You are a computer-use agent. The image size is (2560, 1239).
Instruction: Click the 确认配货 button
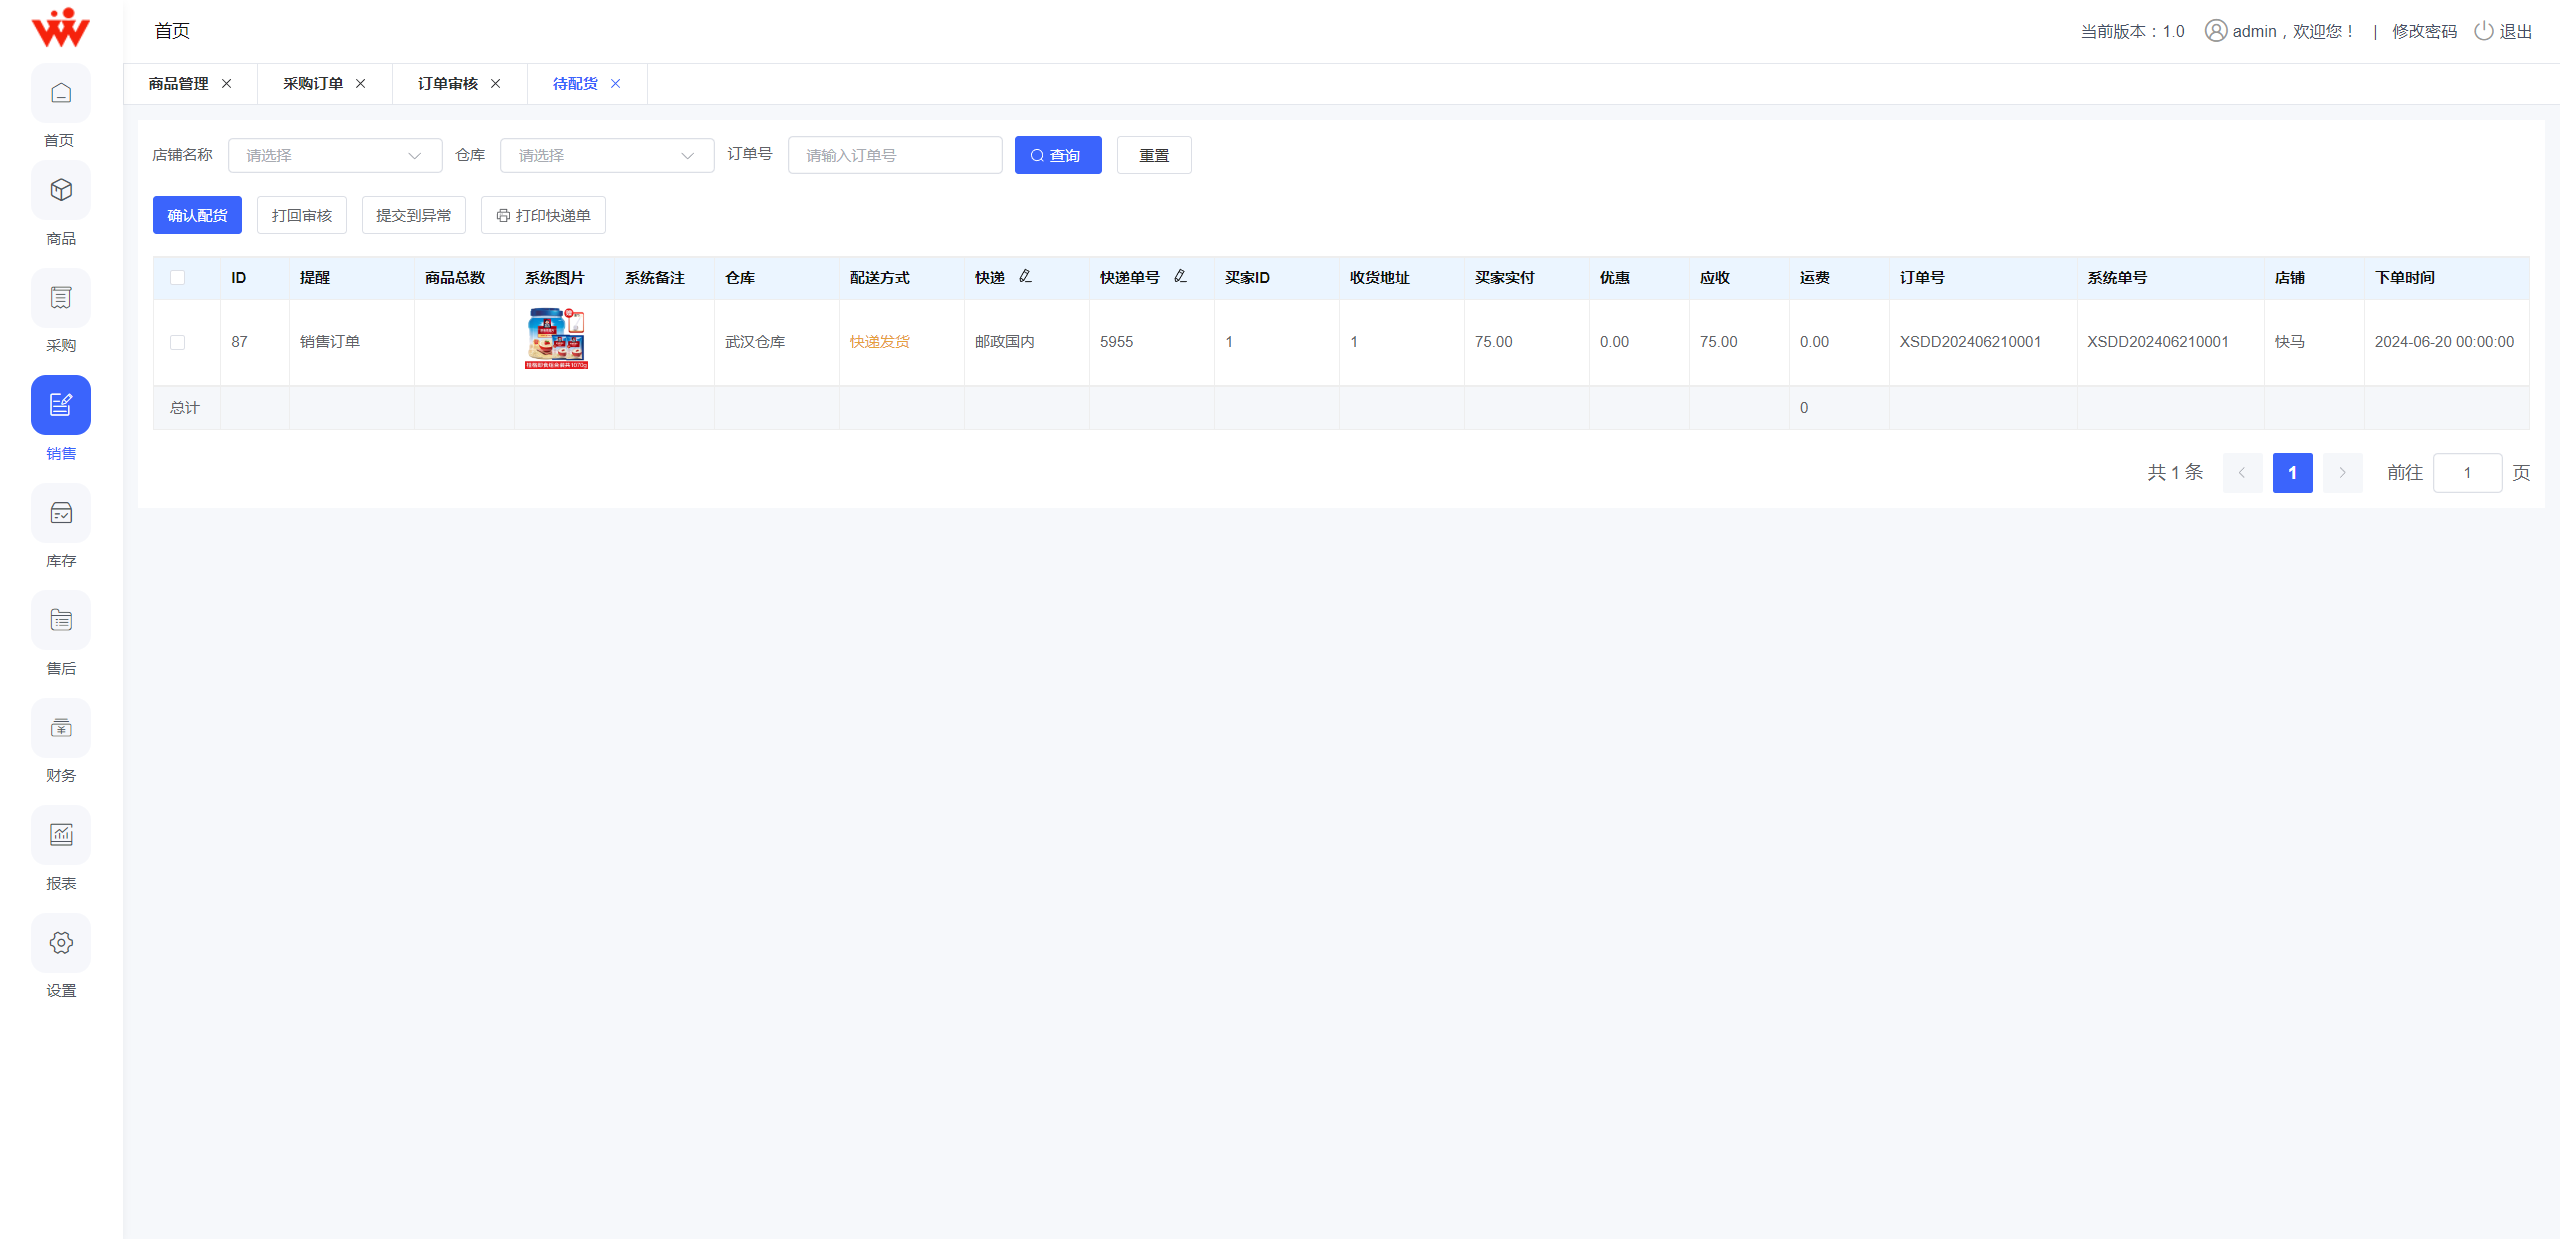point(197,215)
